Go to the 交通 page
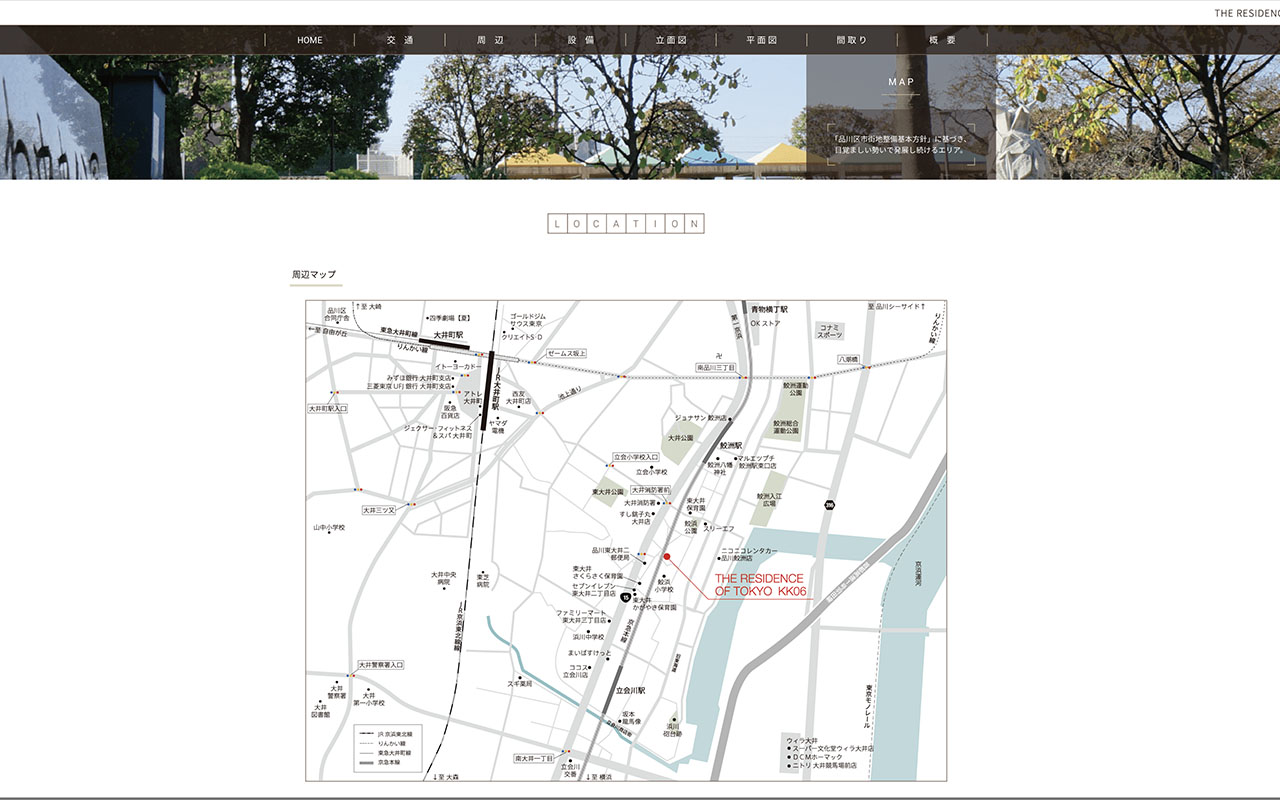This screenshot has width=1280, height=800. [x=400, y=40]
